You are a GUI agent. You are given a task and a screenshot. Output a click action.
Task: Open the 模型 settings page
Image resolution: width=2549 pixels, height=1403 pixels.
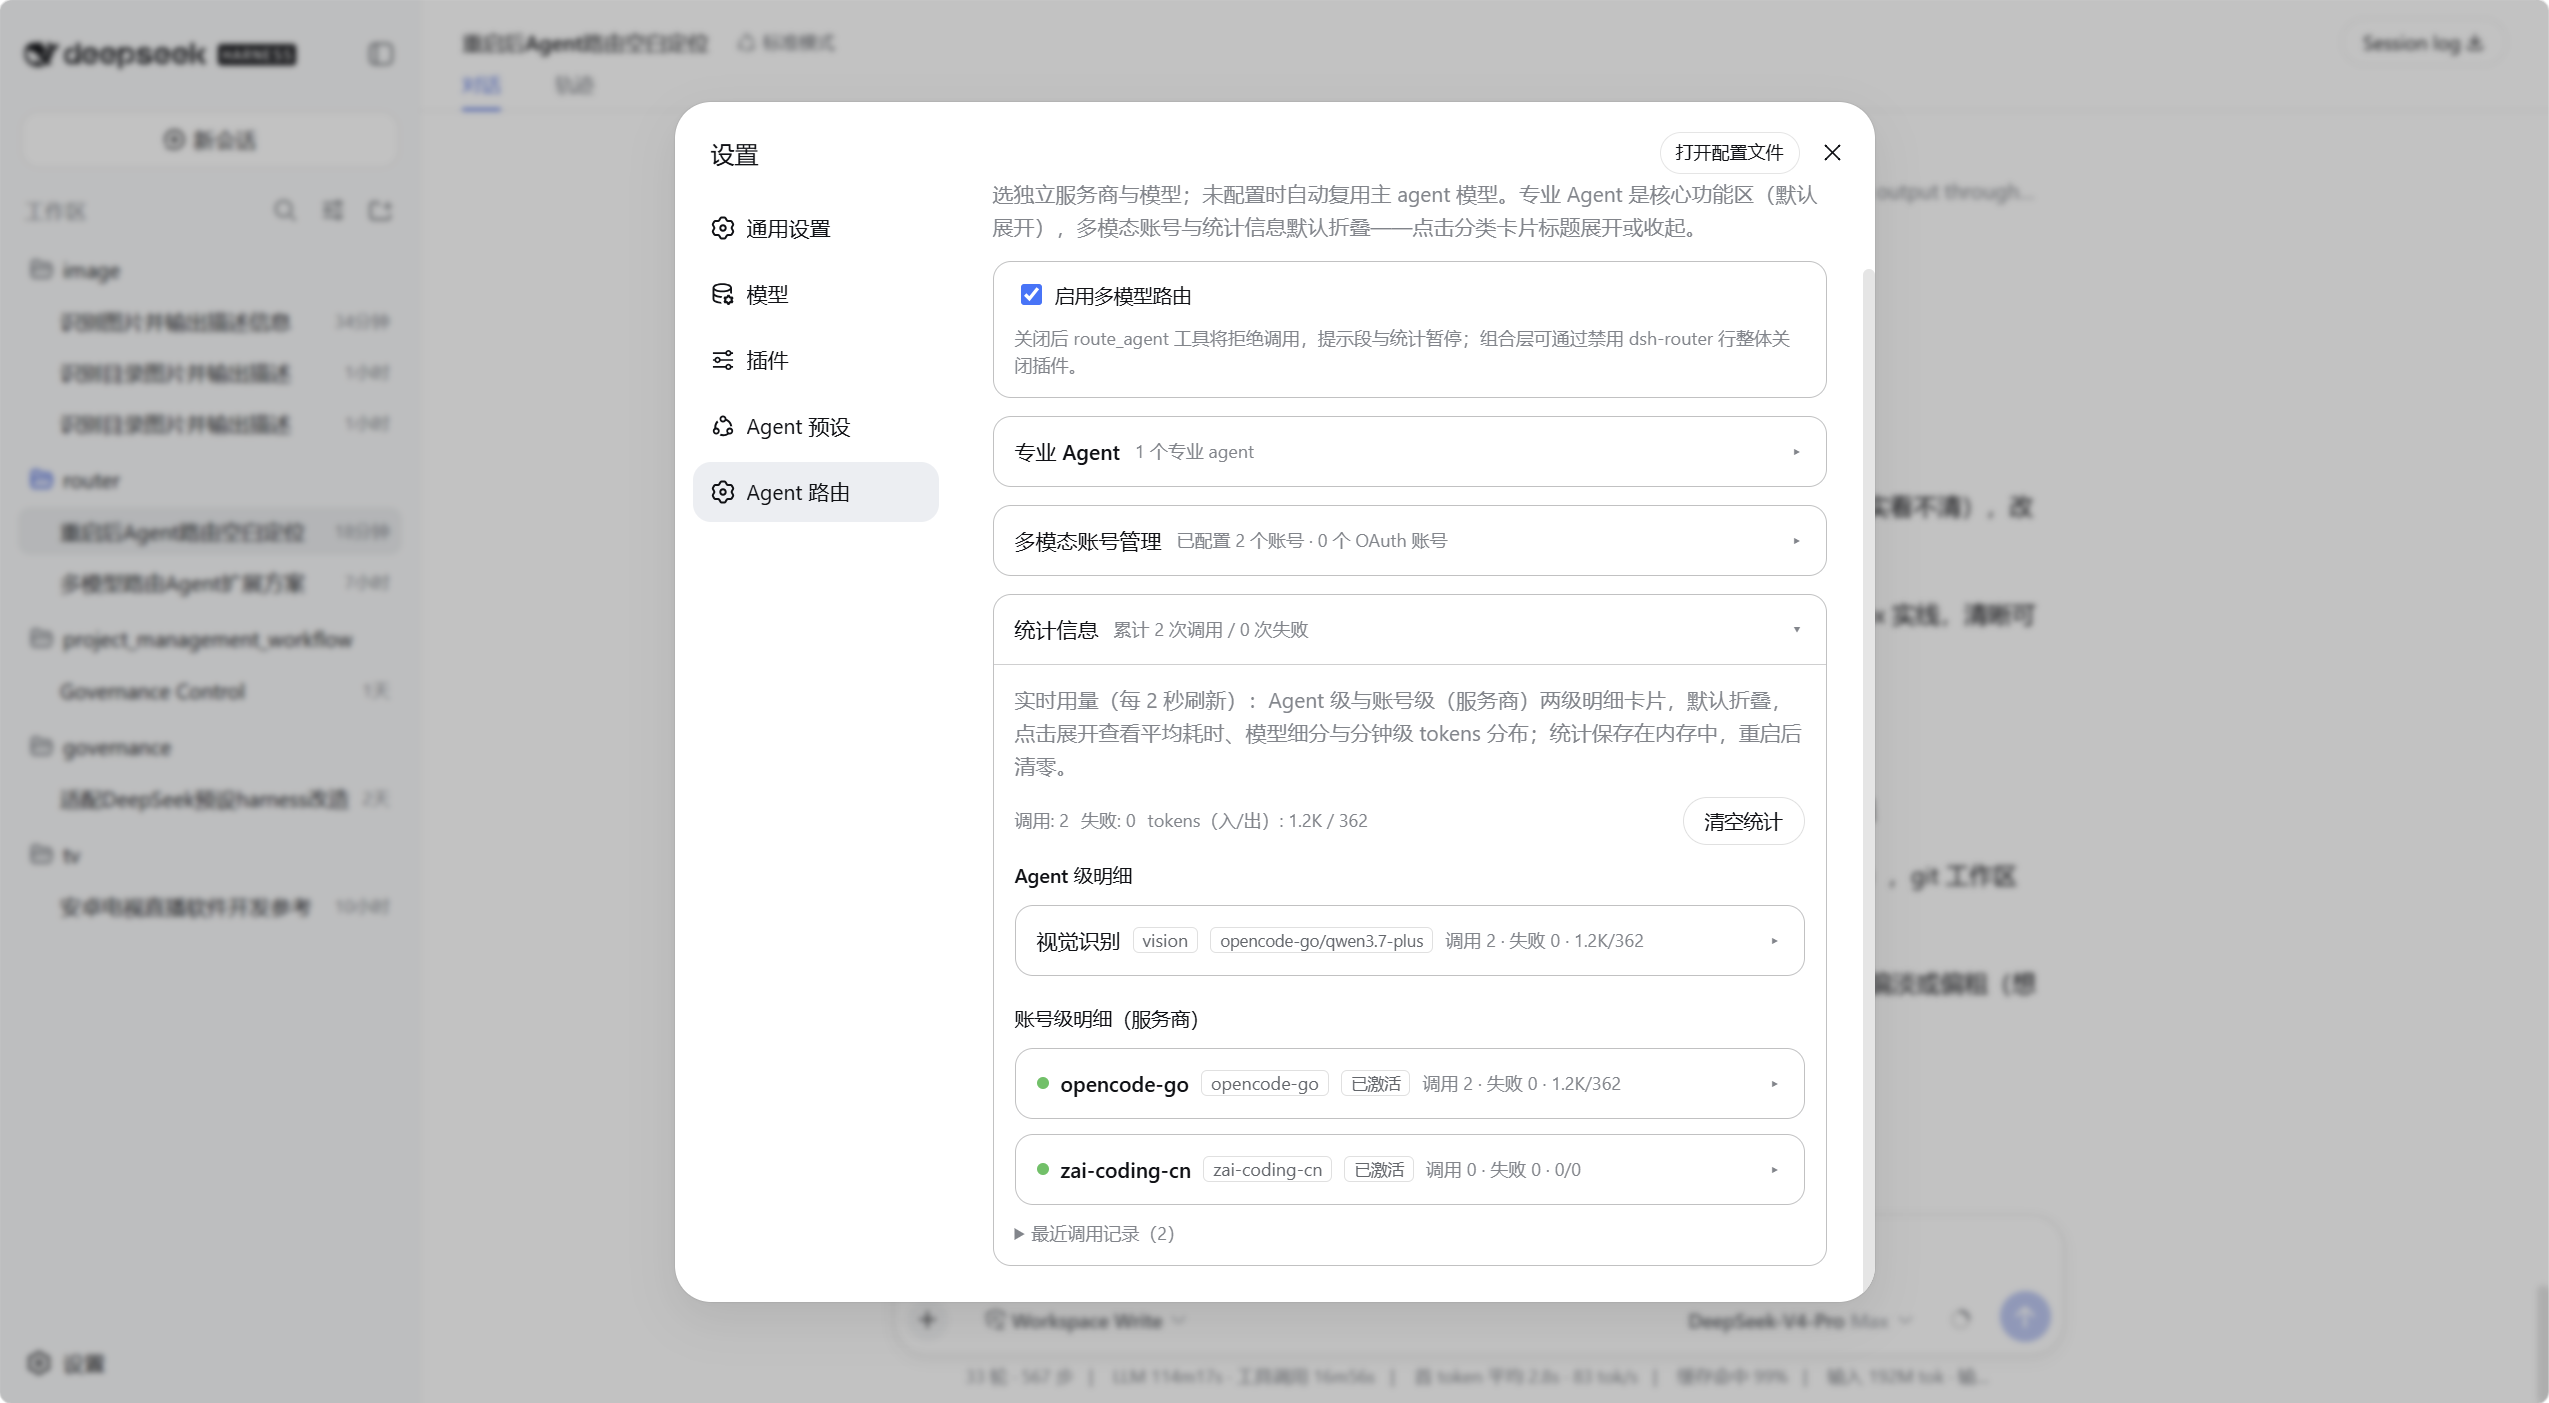click(x=815, y=294)
